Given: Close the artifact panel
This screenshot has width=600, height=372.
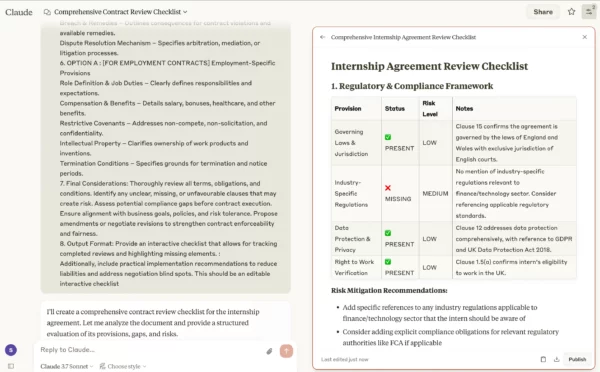Looking at the screenshot, I should click(584, 37).
